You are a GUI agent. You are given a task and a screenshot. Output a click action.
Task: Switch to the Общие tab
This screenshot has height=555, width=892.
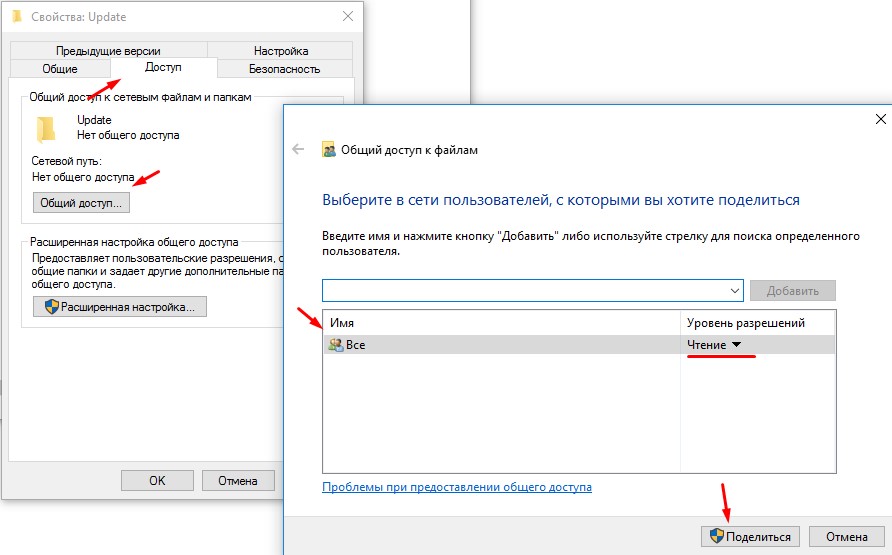[60, 69]
